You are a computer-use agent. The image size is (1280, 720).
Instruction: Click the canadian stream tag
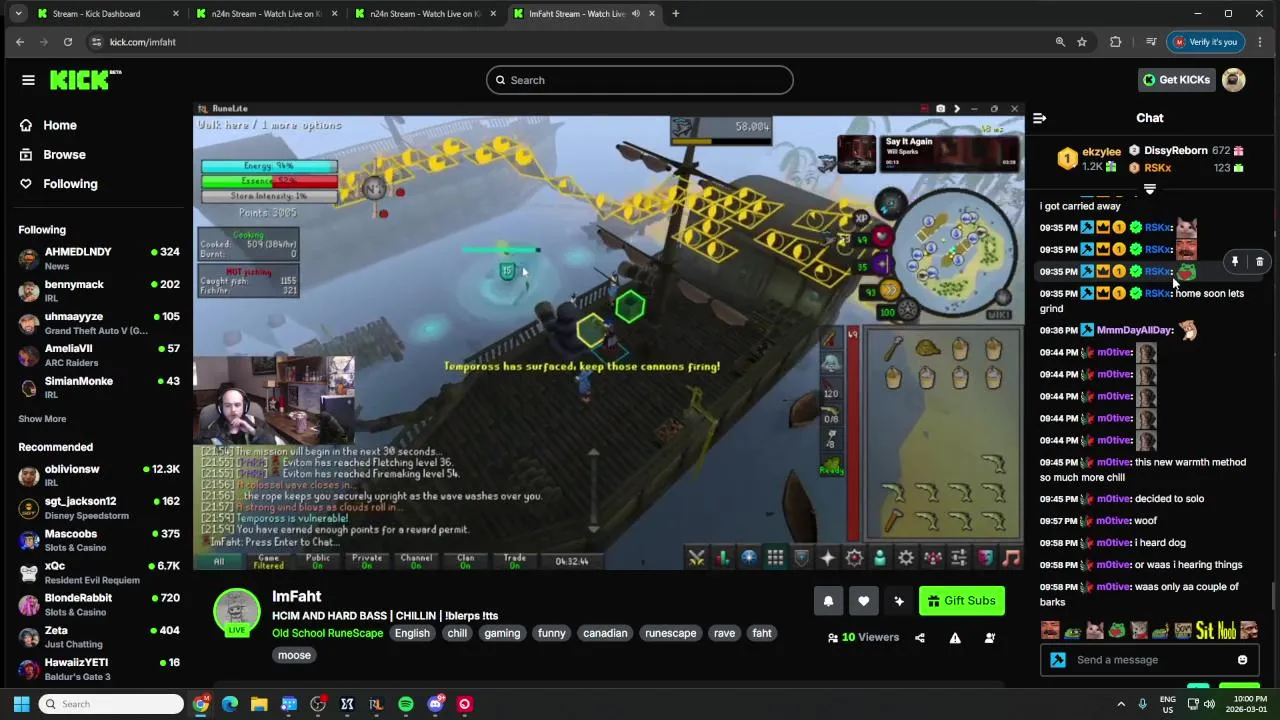[605, 633]
